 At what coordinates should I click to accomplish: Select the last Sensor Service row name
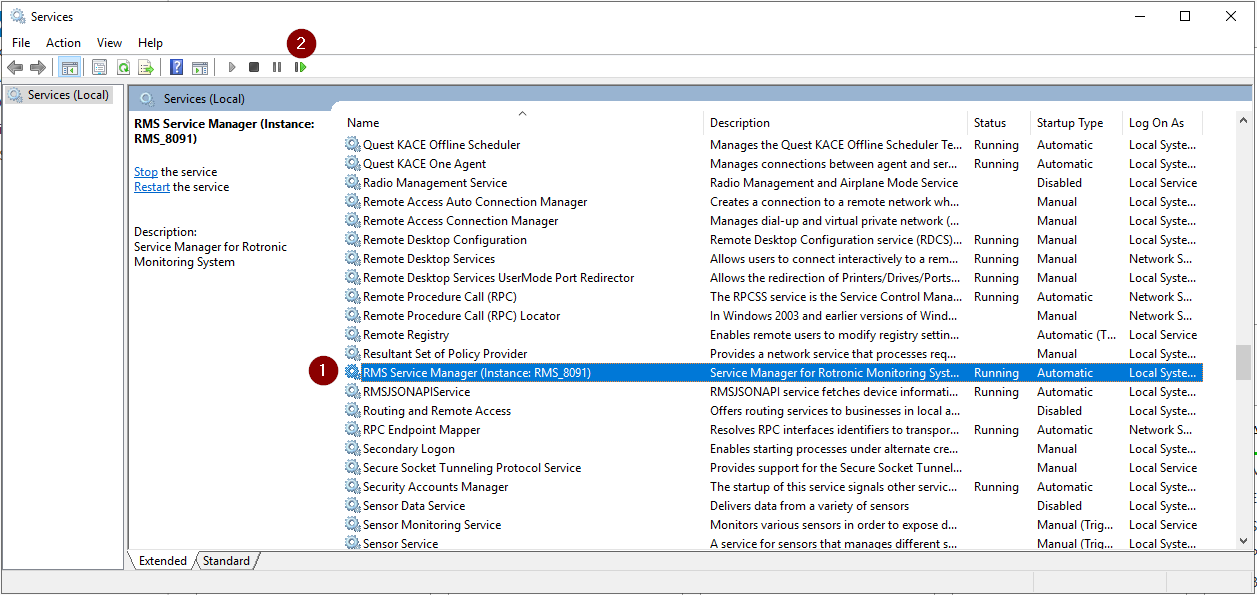click(x=400, y=544)
